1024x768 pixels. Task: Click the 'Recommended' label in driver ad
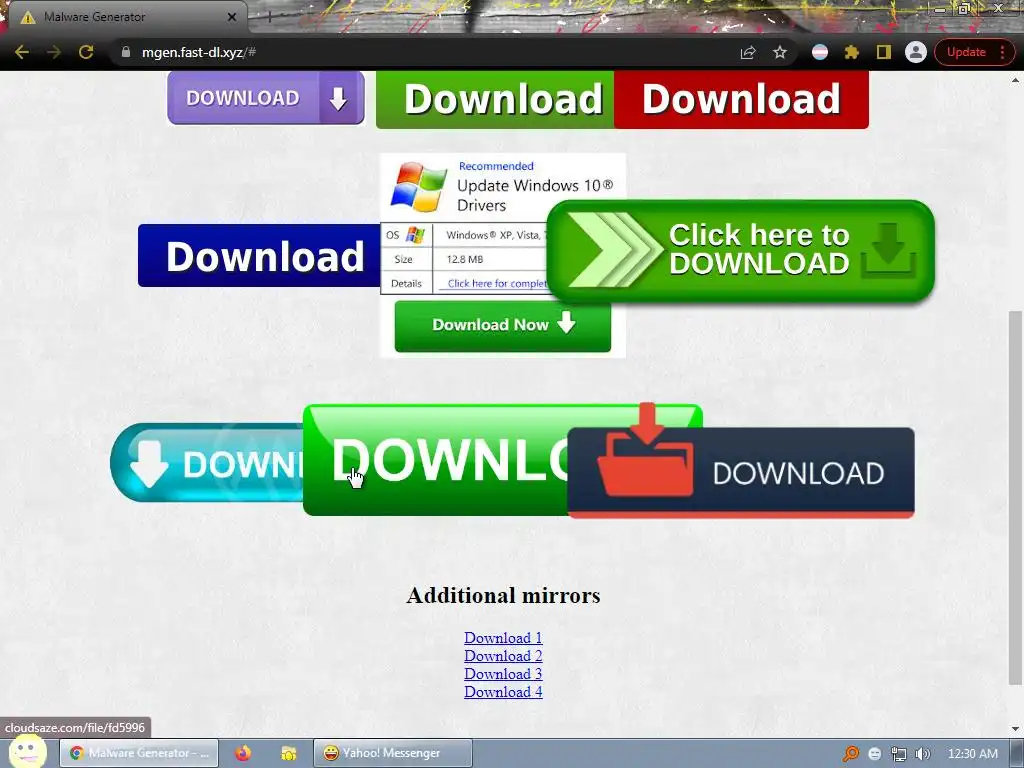pyautogui.click(x=496, y=166)
